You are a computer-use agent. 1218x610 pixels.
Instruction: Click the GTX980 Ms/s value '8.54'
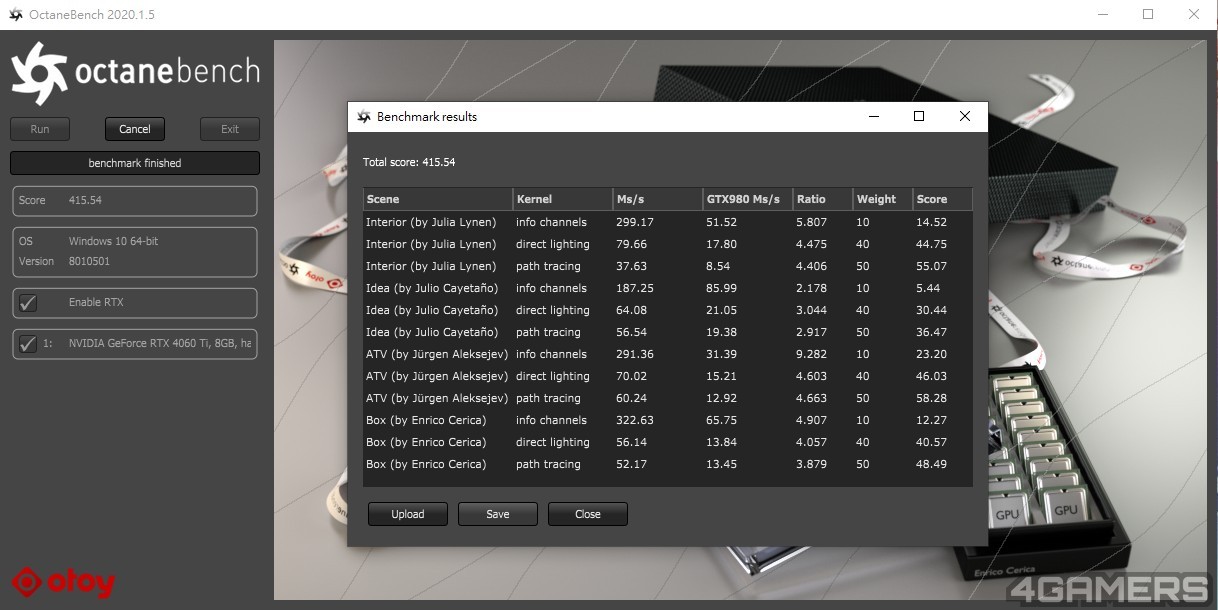pyautogui.click(x=718, y=266)
